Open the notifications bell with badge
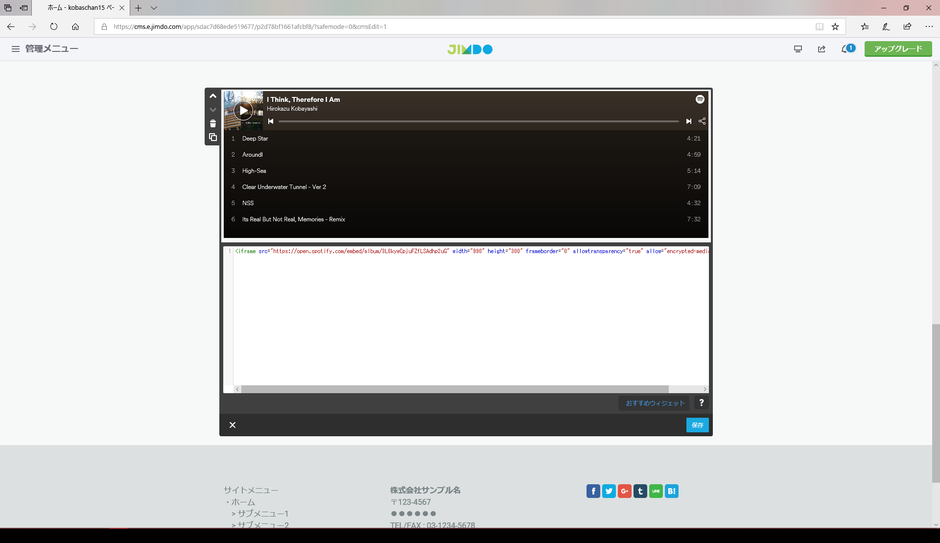 tap(847, 49)
